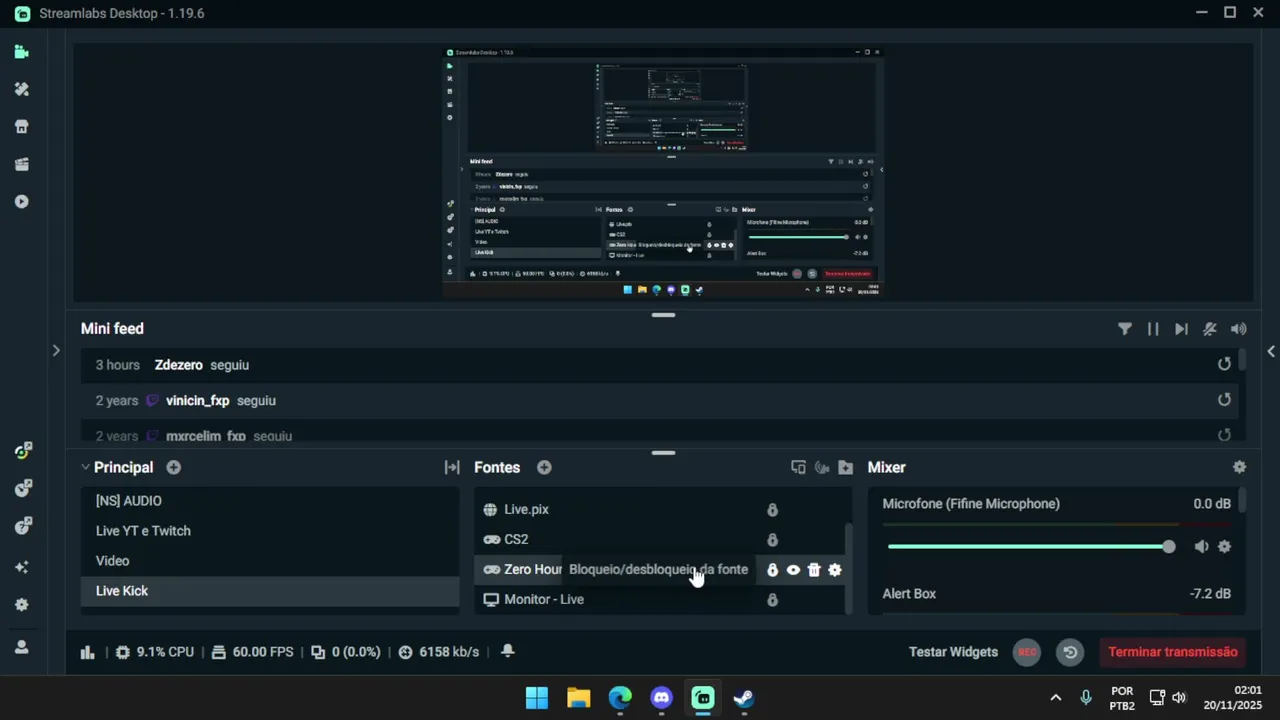Screen dimensions: 1280x720
Task: Open the first external tool shortcut in sidebar
Action: pyautogui.click(x=22, y=451)
